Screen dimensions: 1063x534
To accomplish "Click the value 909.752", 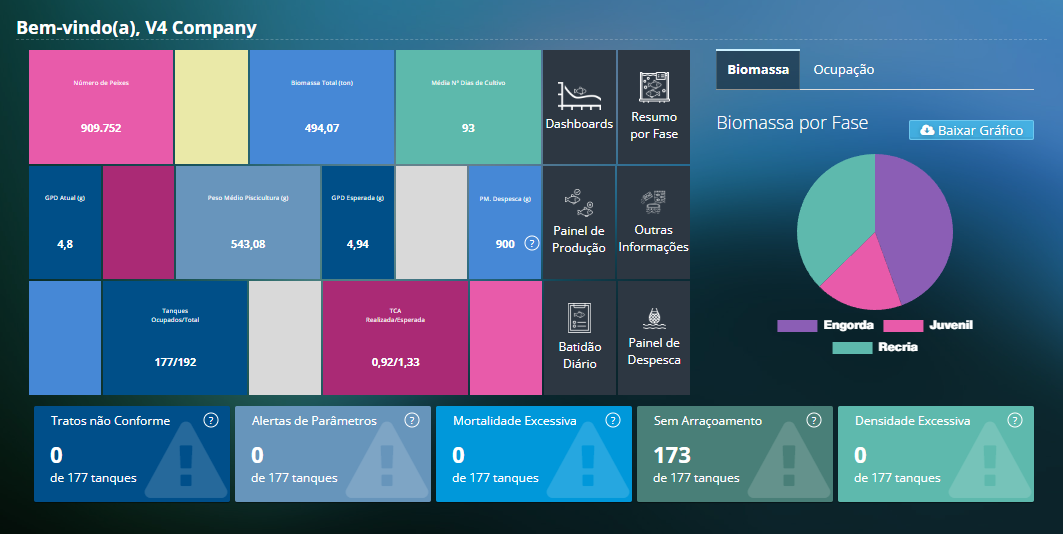I will coord(101,128).
